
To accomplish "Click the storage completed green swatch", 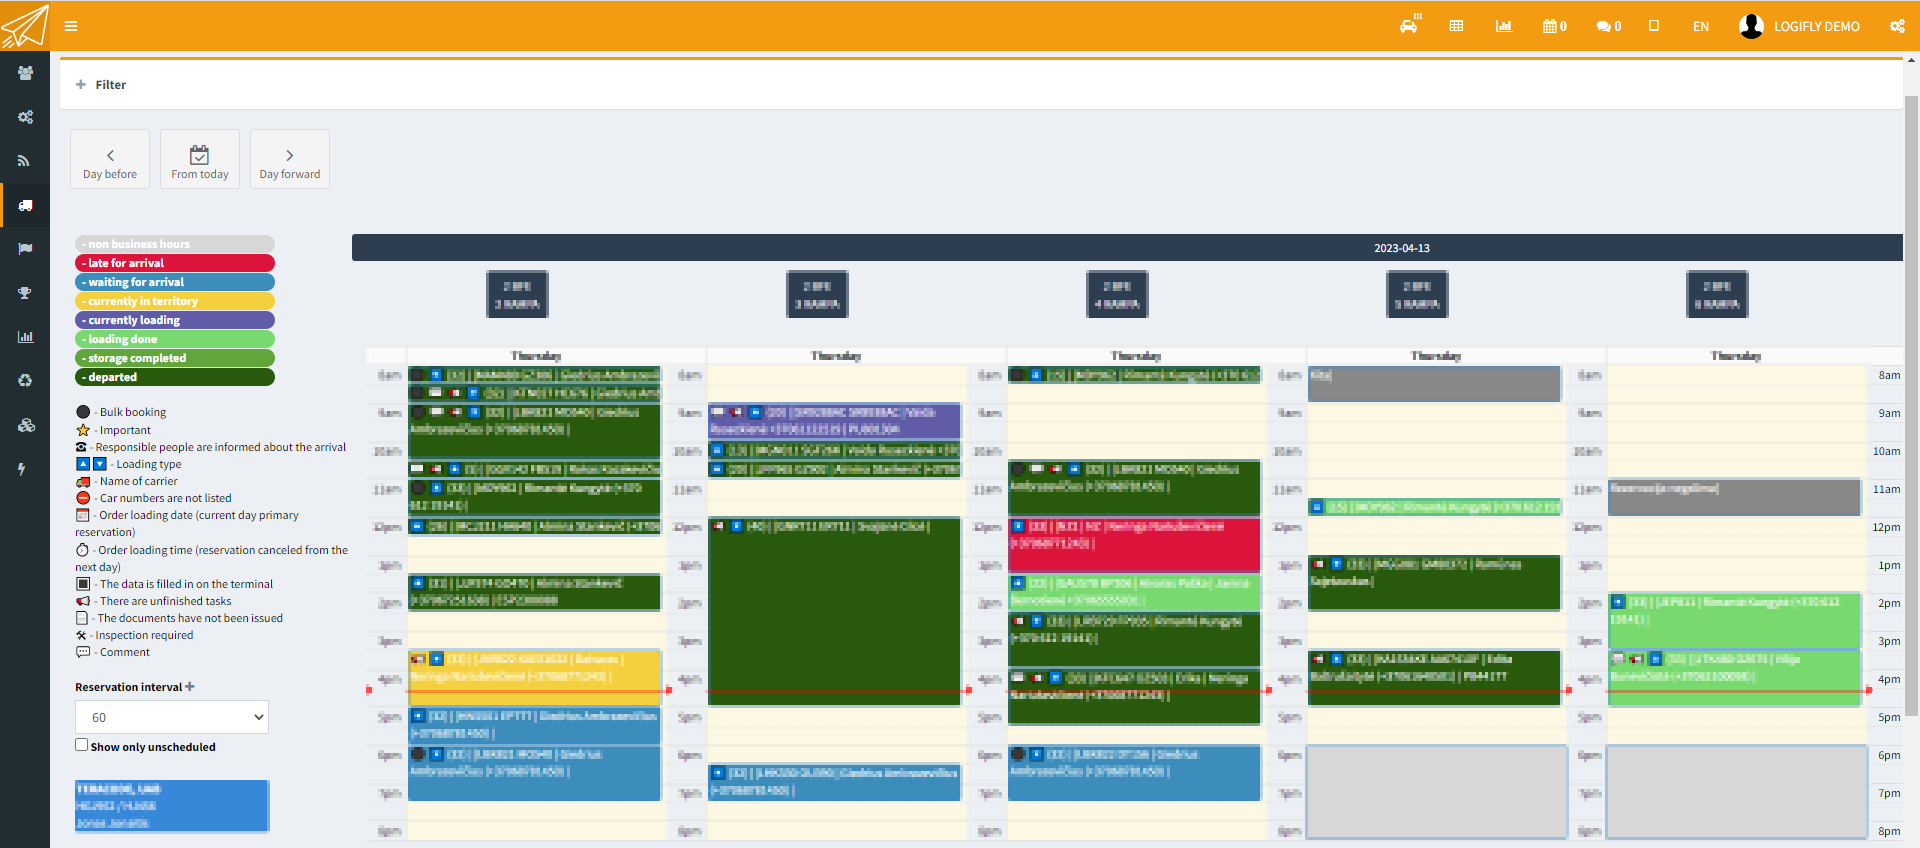I will click(x=175, y=358).
